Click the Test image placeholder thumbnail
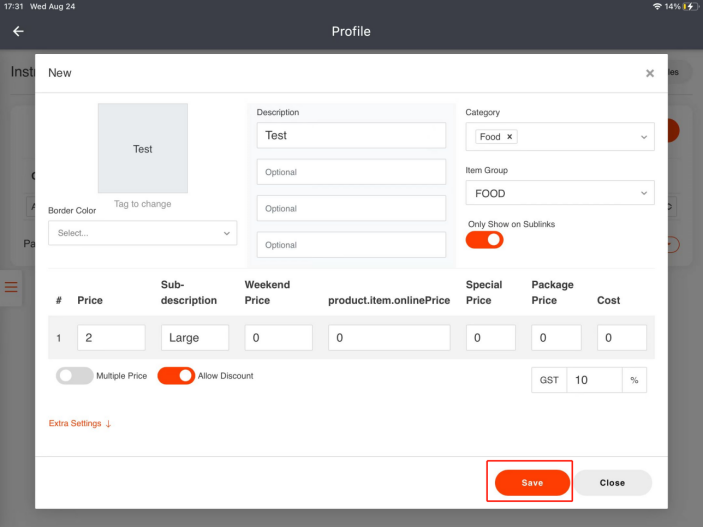This screenshot has width=703, height=527. click(143, 149)
